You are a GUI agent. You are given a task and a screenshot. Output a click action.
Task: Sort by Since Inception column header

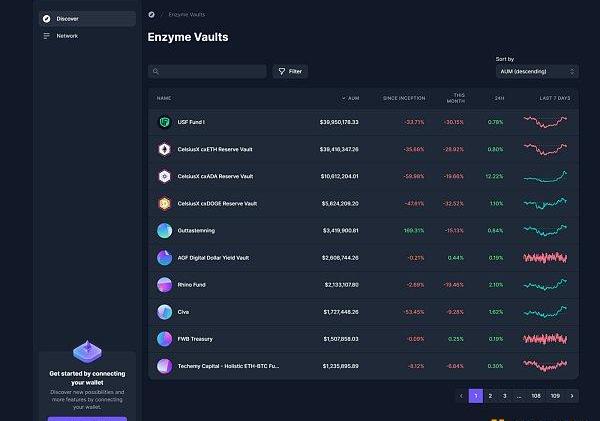pyautogui.click(x=403, y=98)
